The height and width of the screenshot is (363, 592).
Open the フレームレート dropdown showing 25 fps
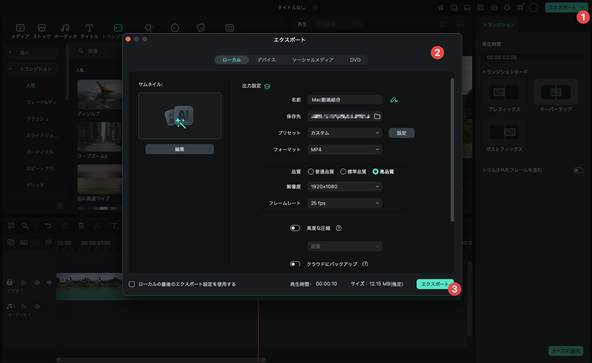[x=345, y=203]
